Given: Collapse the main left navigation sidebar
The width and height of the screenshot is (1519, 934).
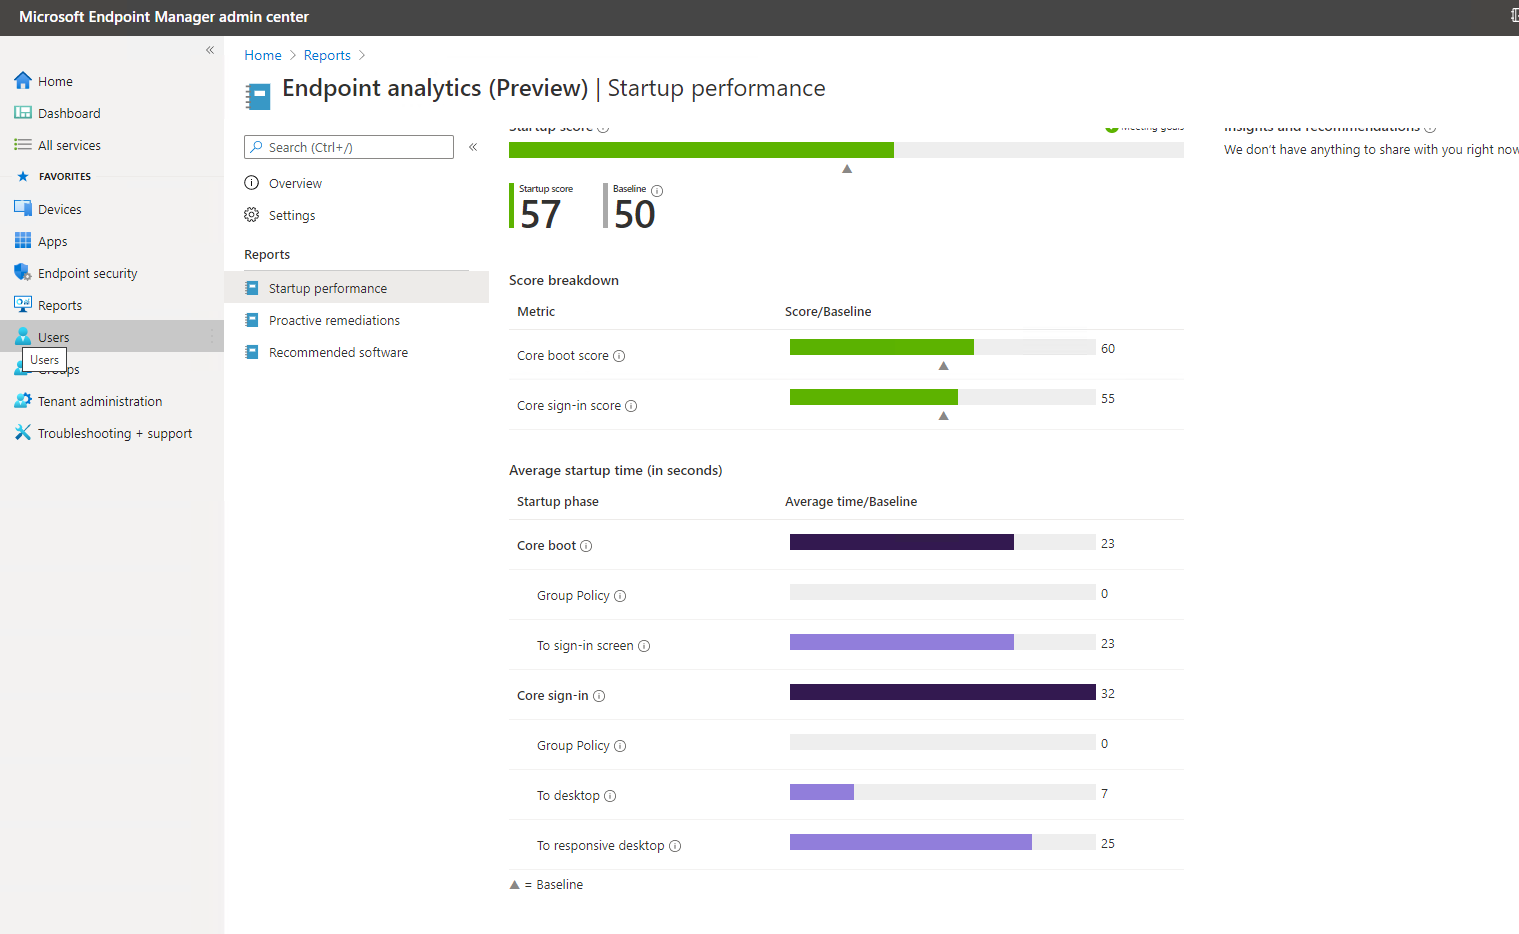Looking at the screenshot, I should (210, 50).
